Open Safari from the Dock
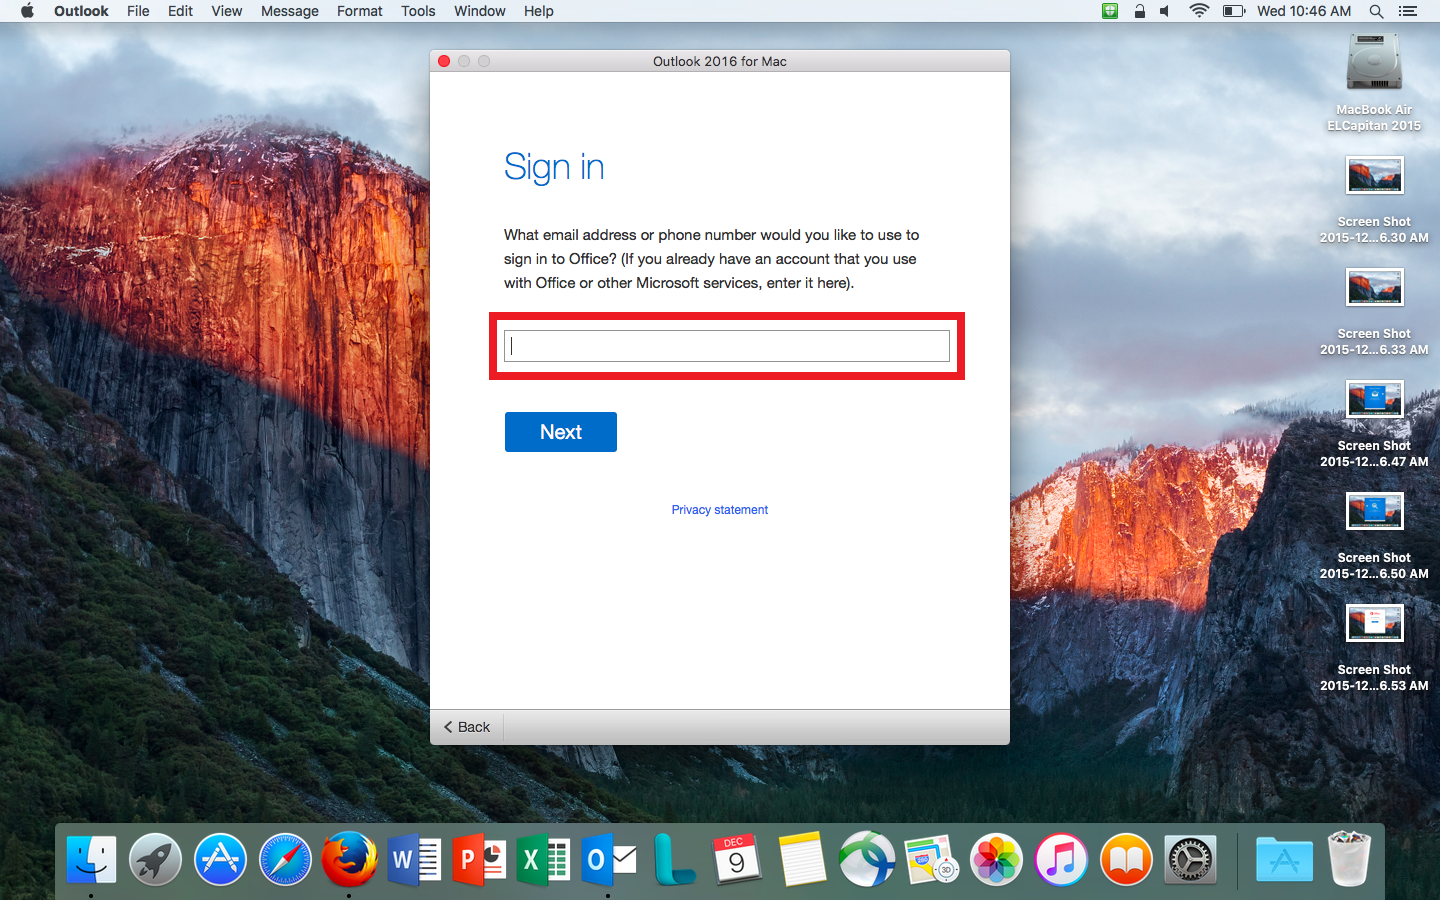Image resolution: width=1440 pixels, height=900 pixels. [285, 860]
